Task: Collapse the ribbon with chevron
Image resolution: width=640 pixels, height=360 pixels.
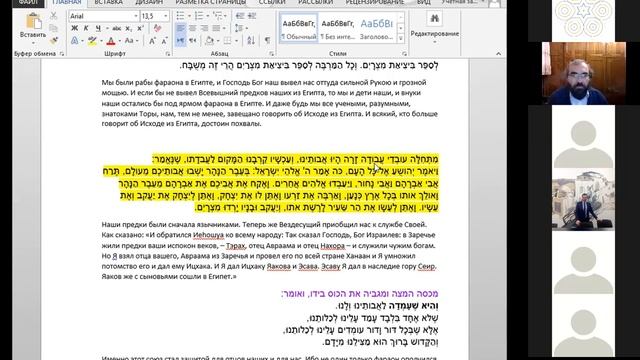Action: [498, 53]
